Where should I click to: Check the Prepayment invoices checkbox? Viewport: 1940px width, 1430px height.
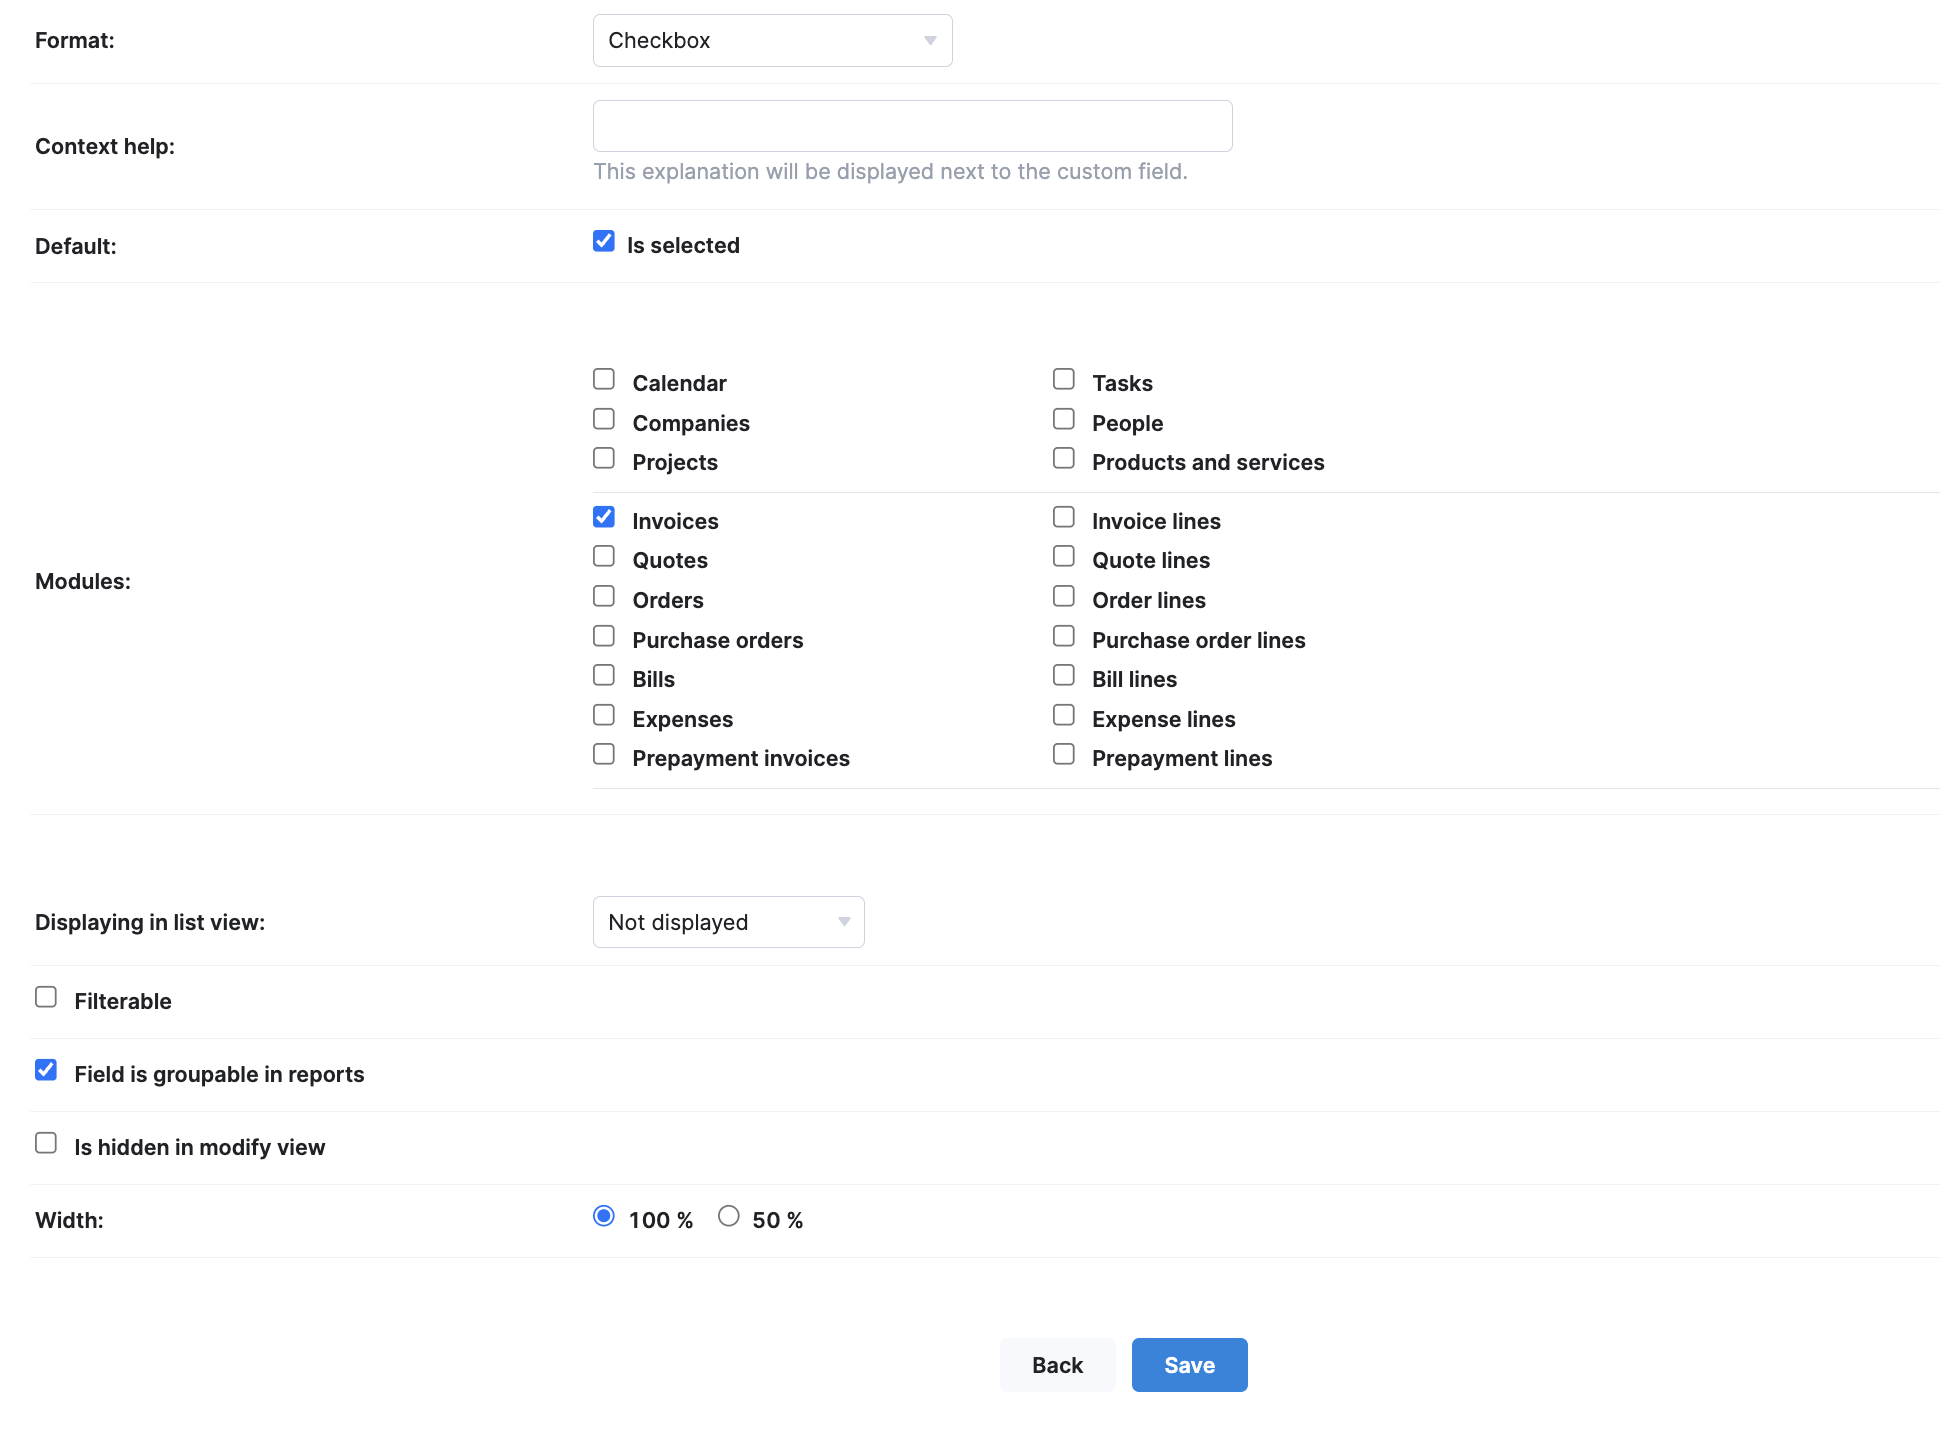tap(604, 754)
